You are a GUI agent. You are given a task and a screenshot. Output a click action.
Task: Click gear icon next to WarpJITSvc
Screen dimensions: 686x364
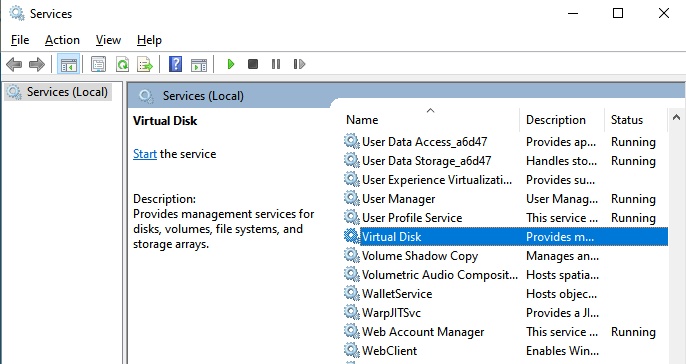click(351, 312)
